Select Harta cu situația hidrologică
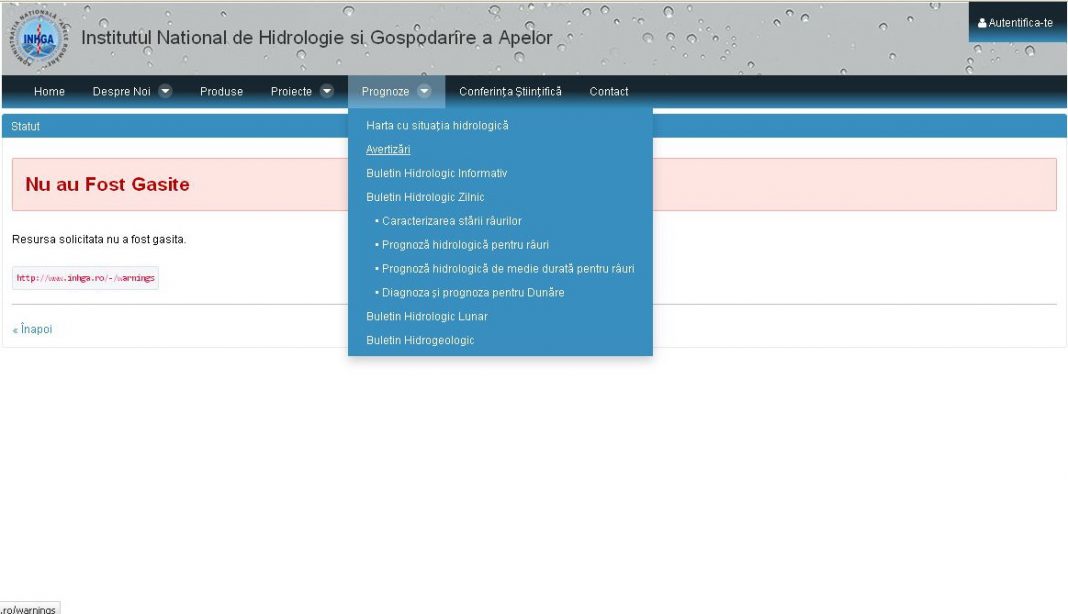 pos(437,125)
